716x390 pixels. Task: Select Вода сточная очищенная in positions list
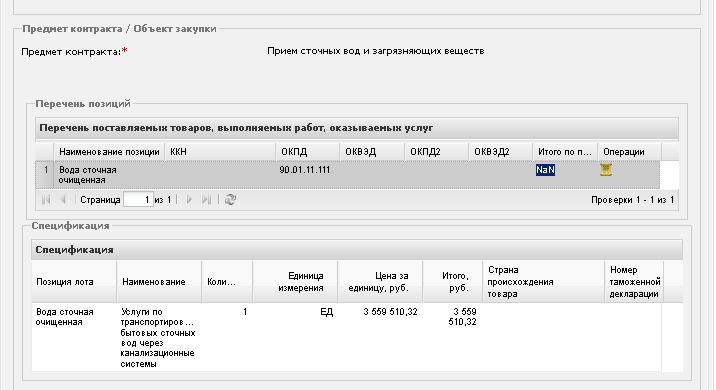tap(87, 175)
